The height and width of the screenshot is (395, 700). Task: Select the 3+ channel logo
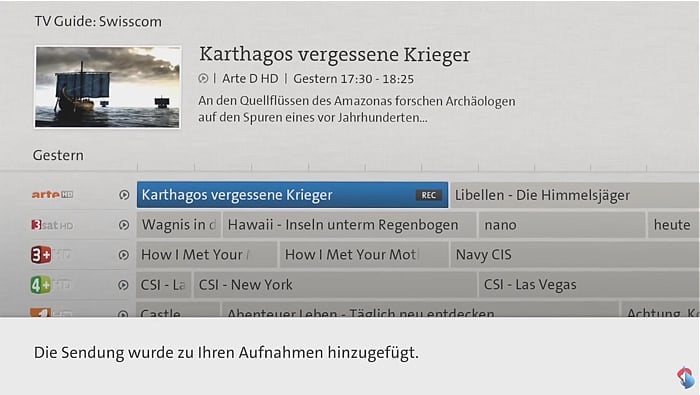point(41,255)
